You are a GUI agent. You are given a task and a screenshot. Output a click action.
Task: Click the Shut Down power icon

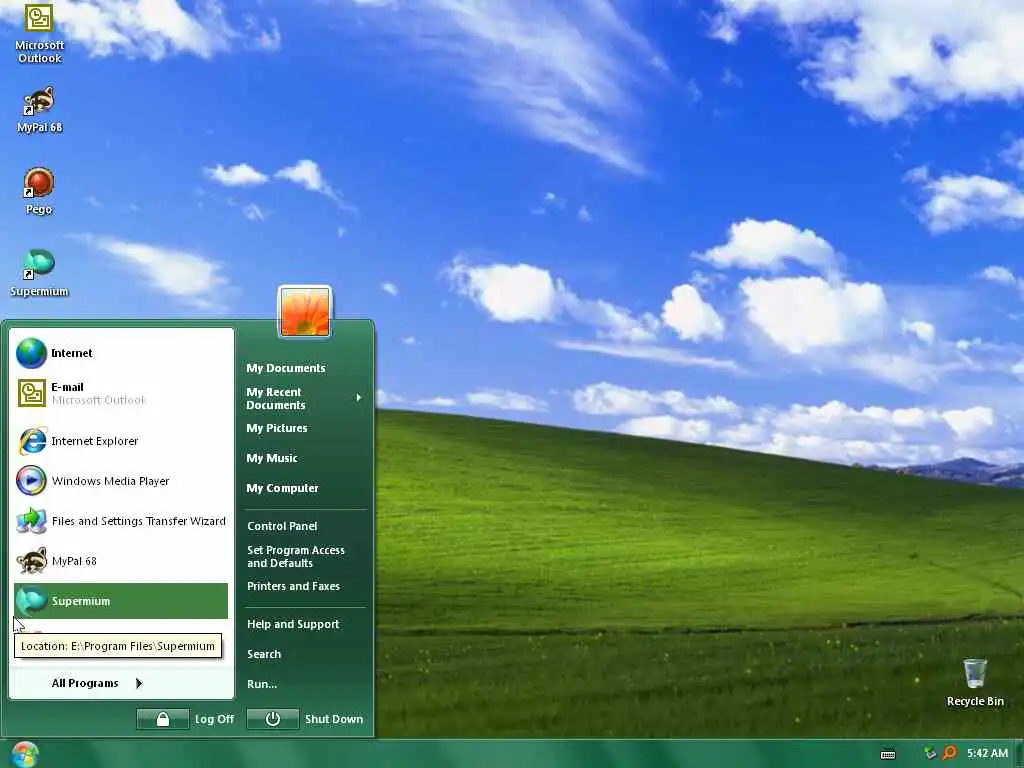point(273,719)
